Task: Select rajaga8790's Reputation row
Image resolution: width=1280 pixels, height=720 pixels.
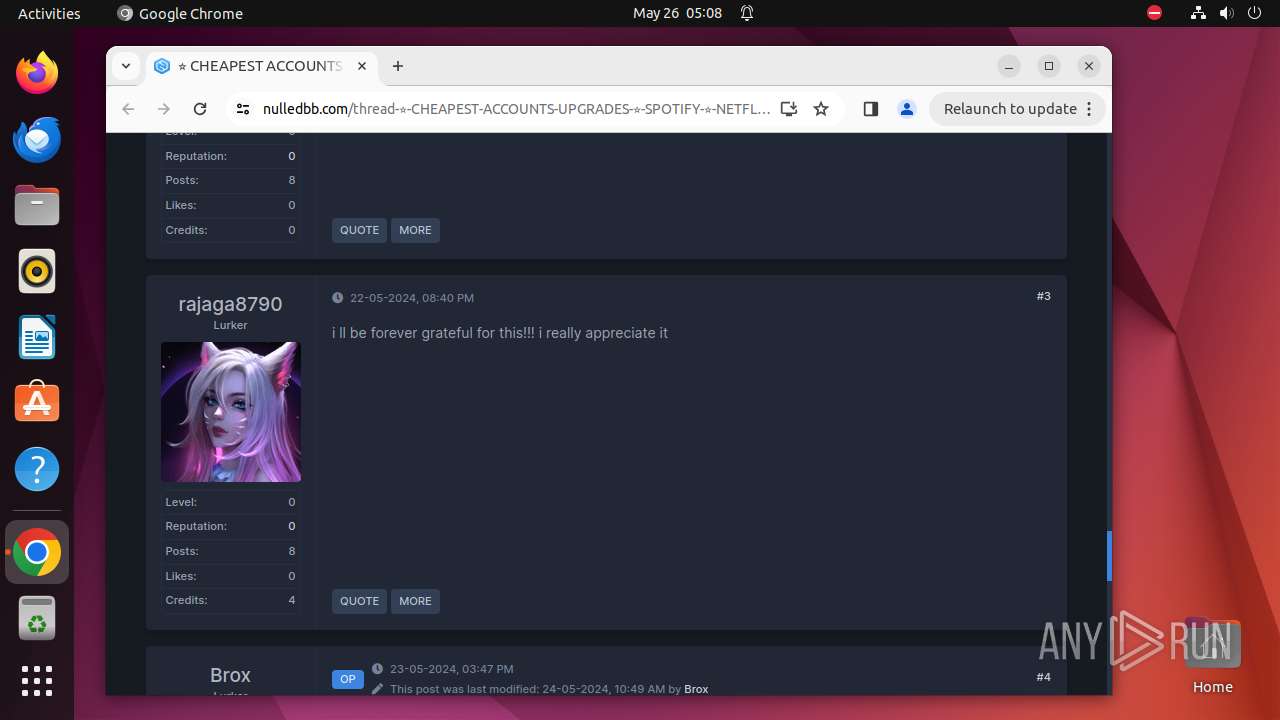Action: coord(230,526)
